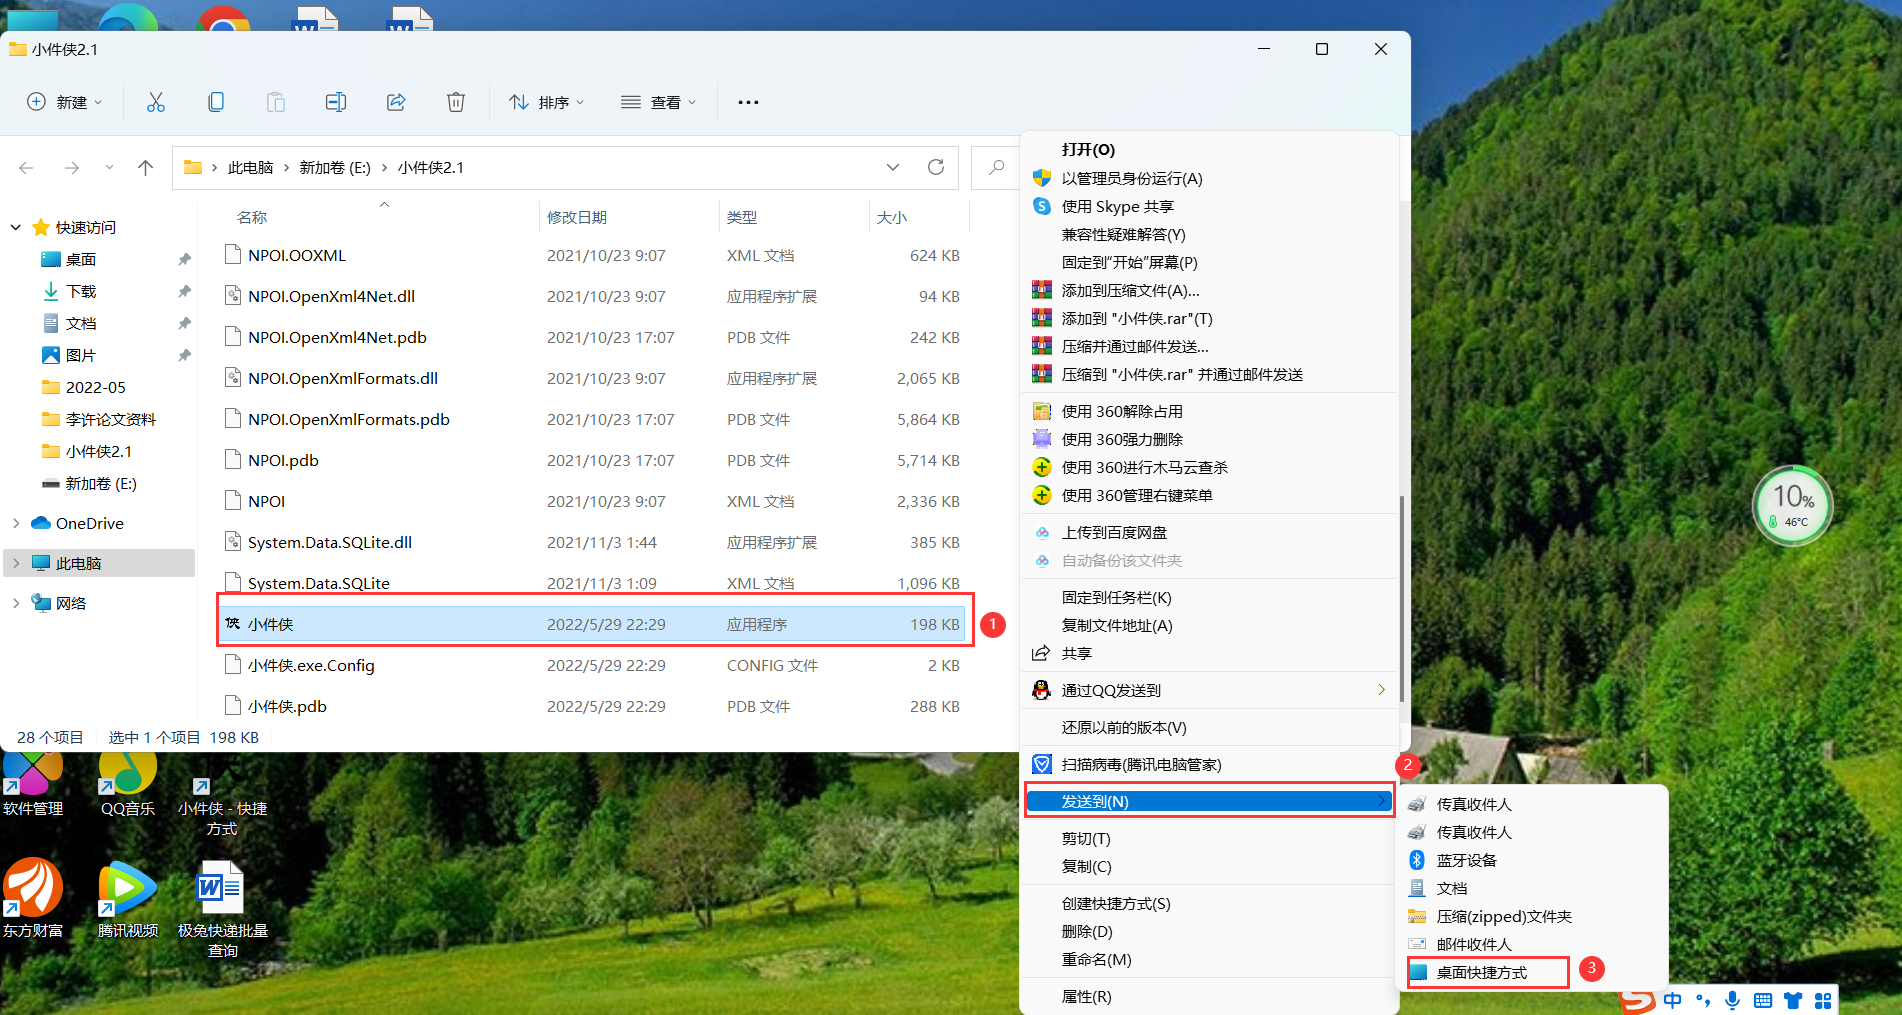Toggle the 中 Chinese input mode indicator
The height and width of the screenshot is (1015, 1902).
click(x=1672, y=1001)
